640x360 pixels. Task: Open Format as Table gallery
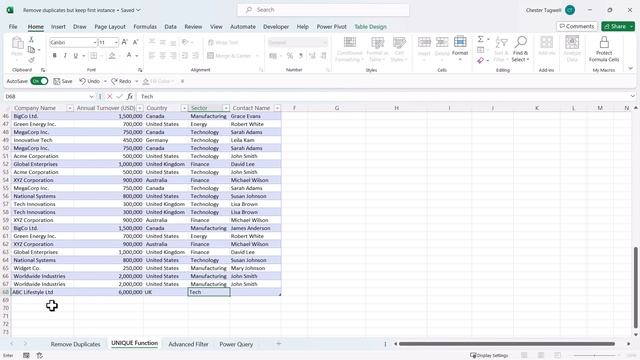pos(377,49)
